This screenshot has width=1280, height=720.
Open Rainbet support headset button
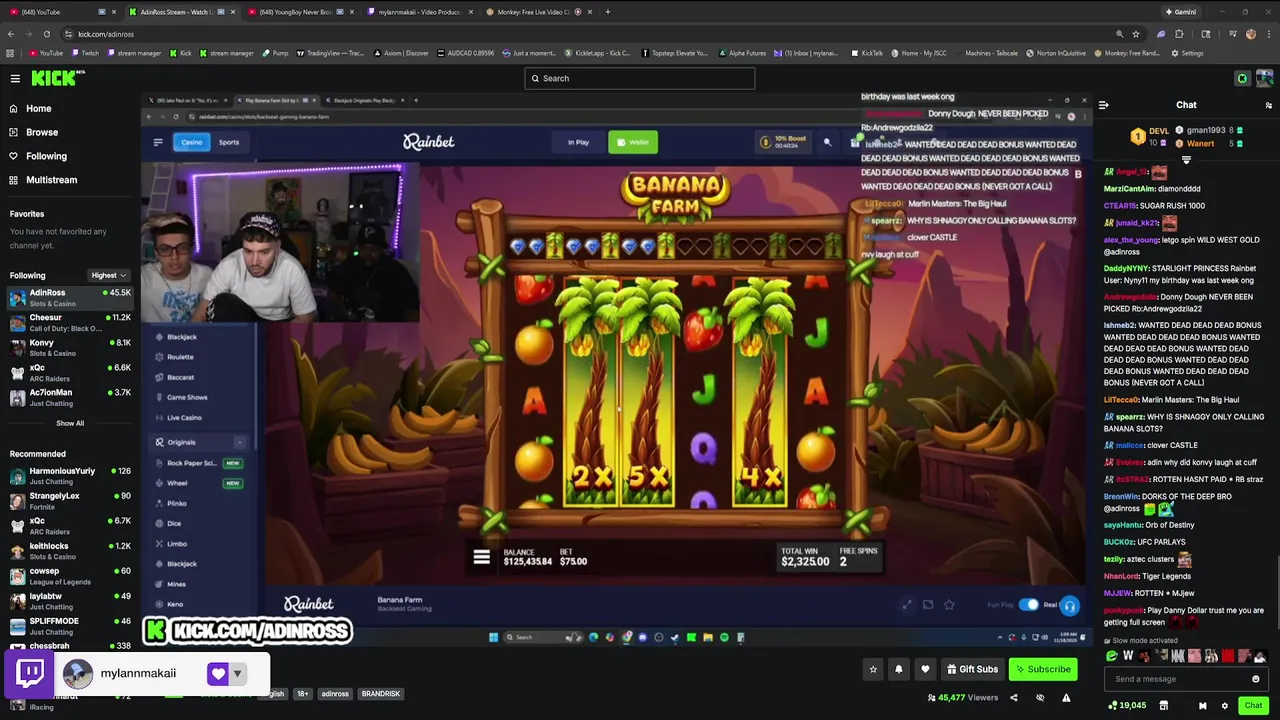pos(1069,605)
